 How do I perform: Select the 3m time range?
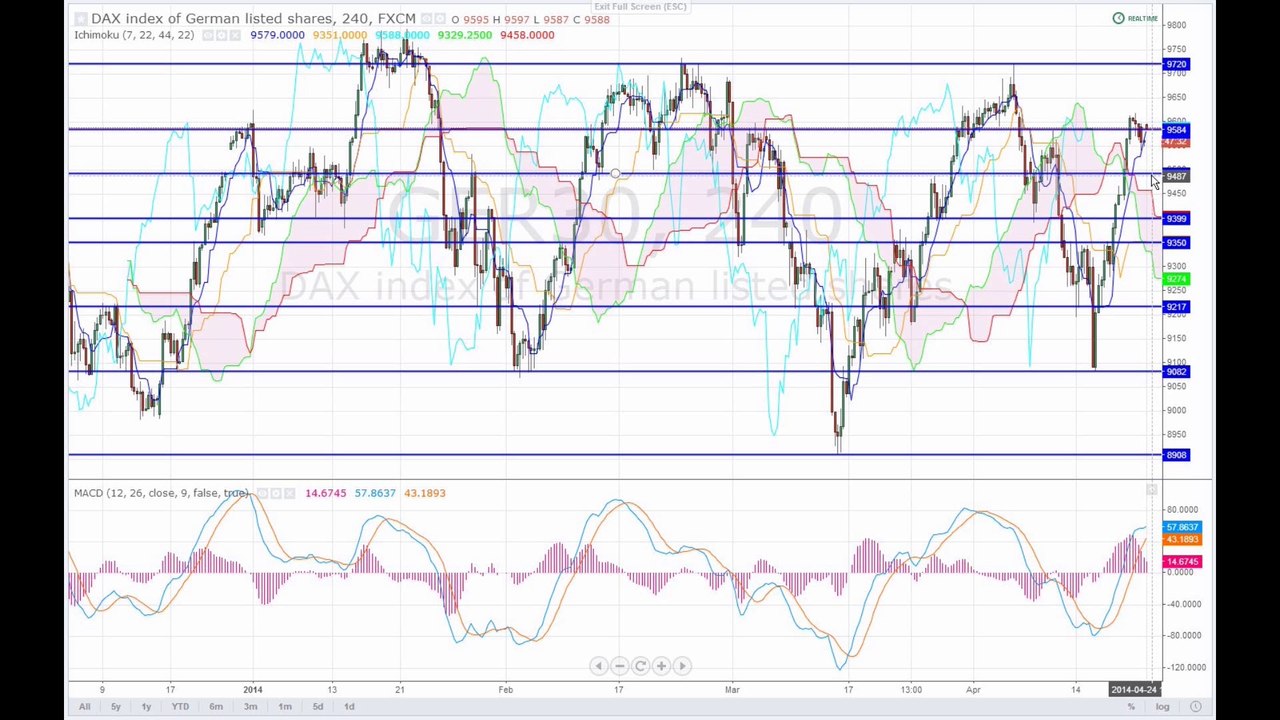coord(250,707)
